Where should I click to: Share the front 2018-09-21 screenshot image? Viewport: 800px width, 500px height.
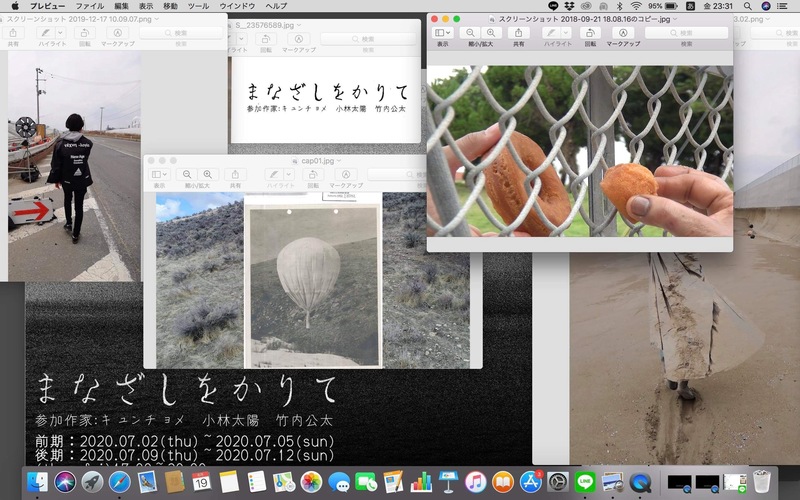518,33
